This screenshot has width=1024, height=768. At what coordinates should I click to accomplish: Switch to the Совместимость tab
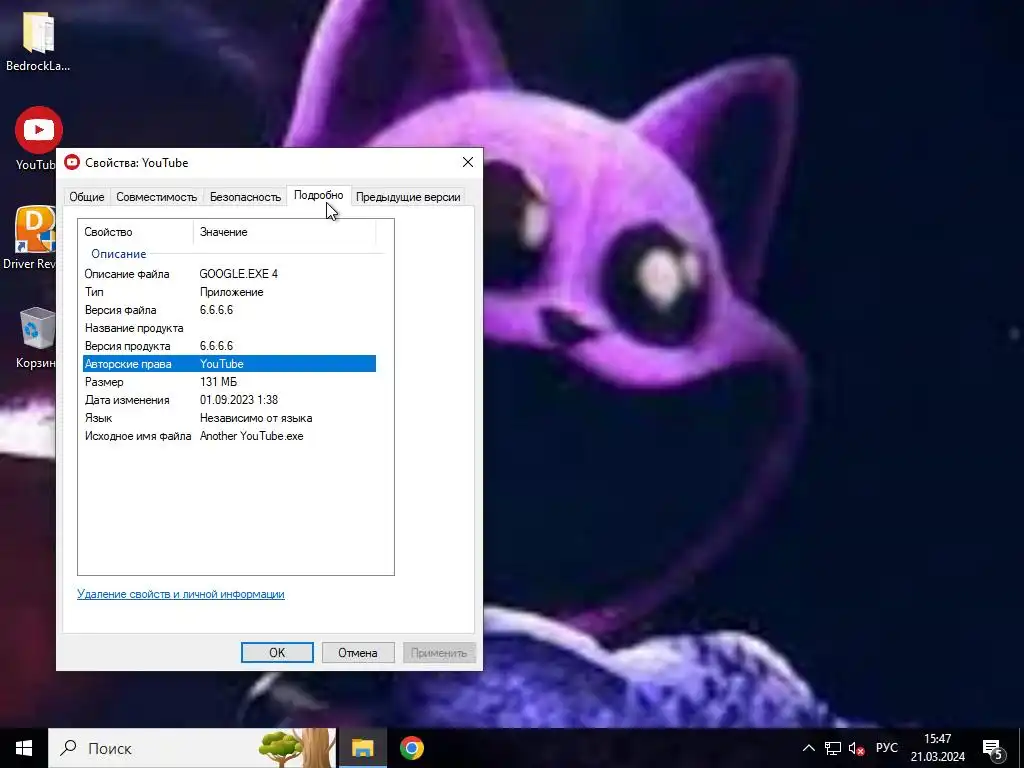157,197
